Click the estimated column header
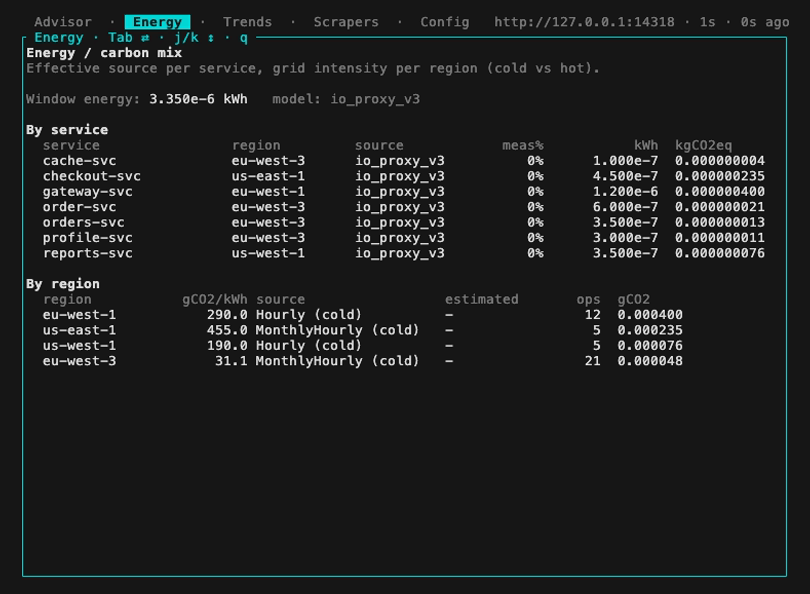This screenshot has height=594, width=810. coord(481,300)
